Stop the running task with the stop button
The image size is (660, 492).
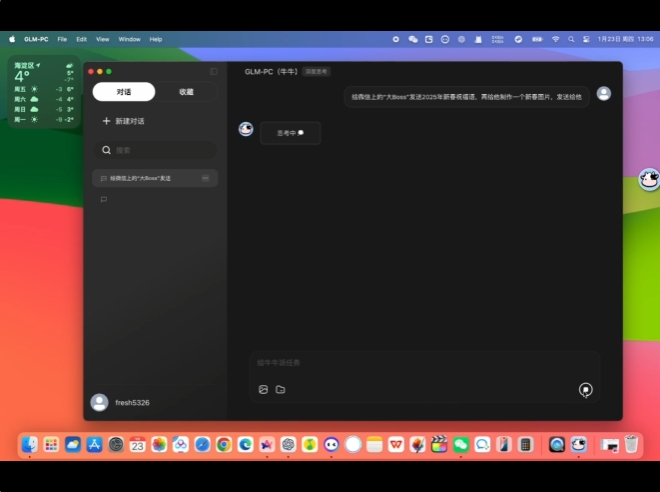(585, 390)
